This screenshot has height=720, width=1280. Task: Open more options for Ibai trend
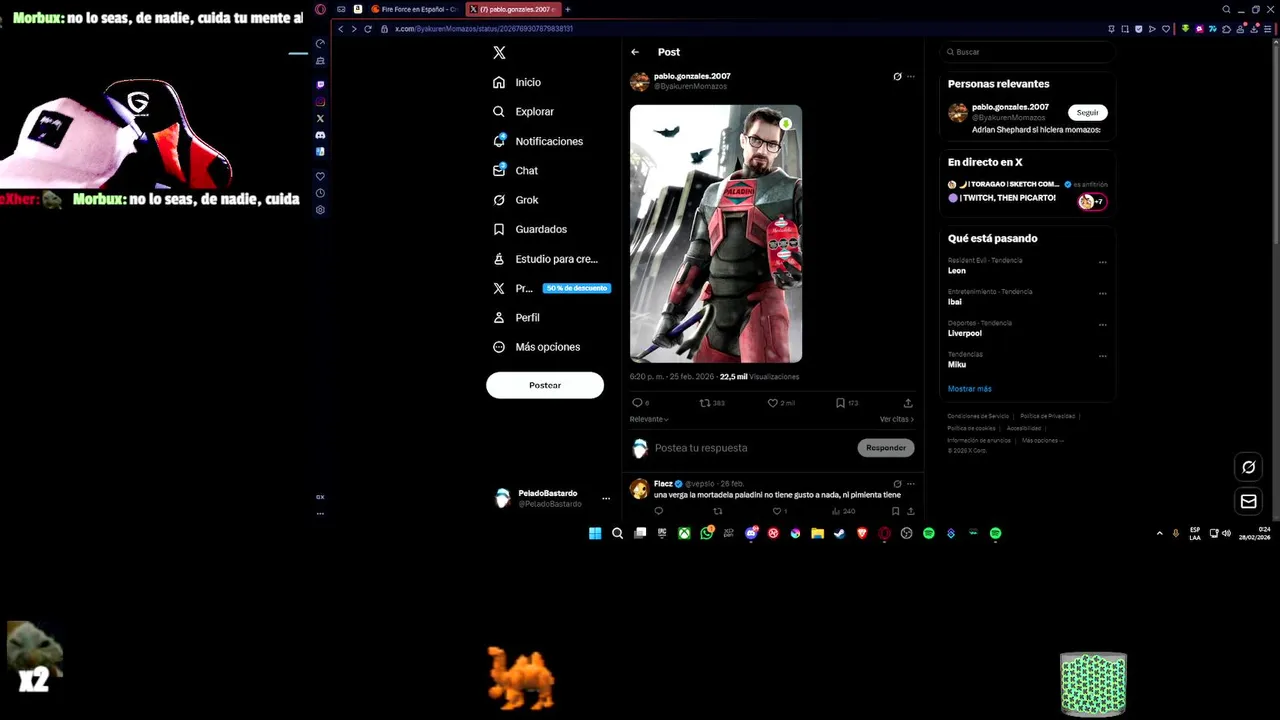(x=1102, y=294)
